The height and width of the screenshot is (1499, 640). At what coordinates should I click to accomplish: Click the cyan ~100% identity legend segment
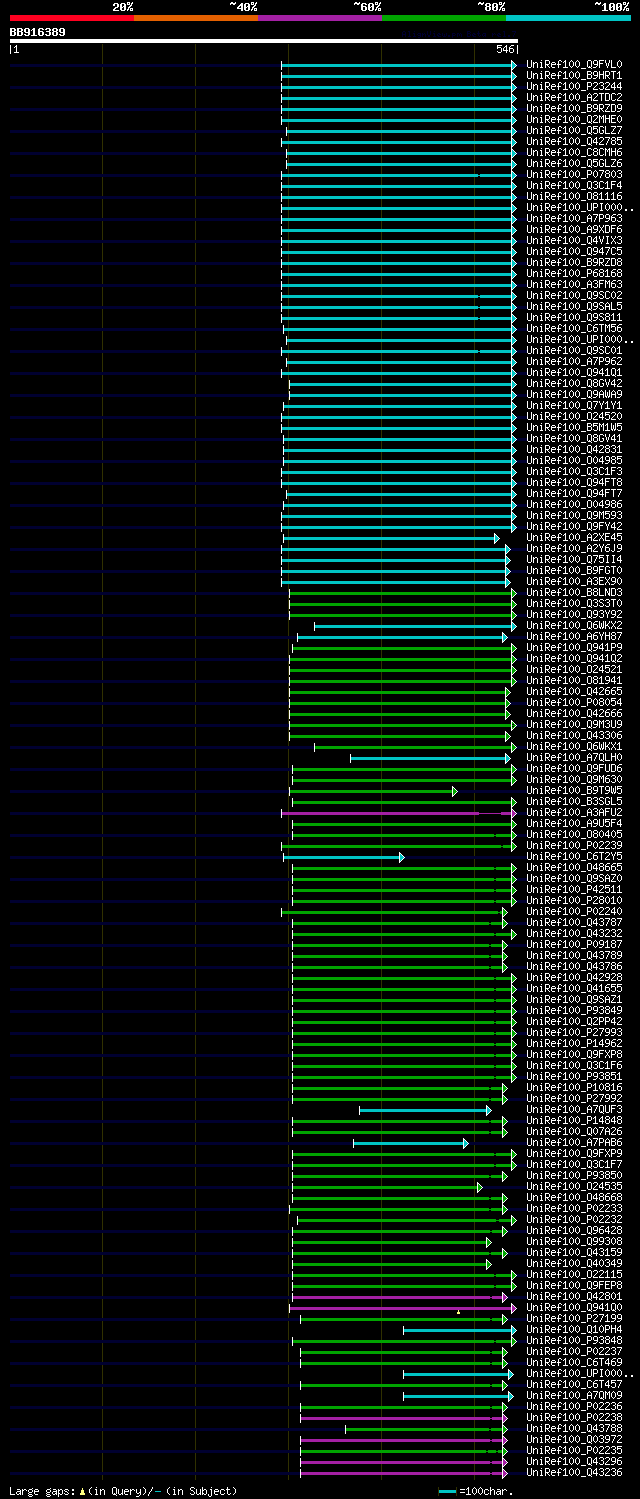[568, 18]
